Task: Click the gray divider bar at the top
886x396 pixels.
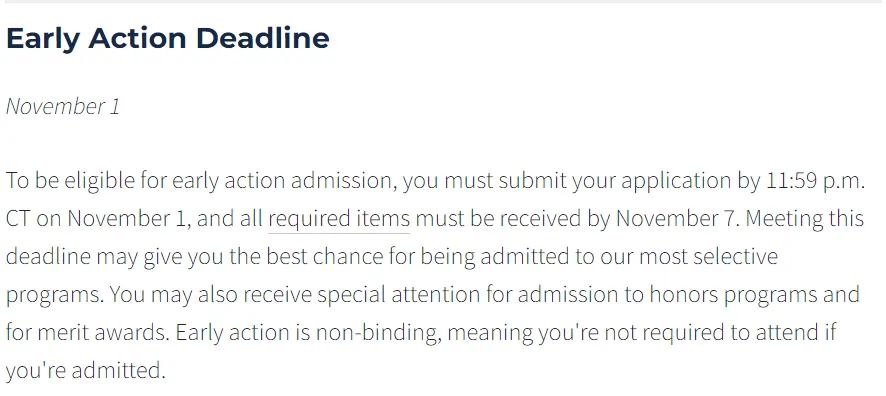Action: (443, 2)
